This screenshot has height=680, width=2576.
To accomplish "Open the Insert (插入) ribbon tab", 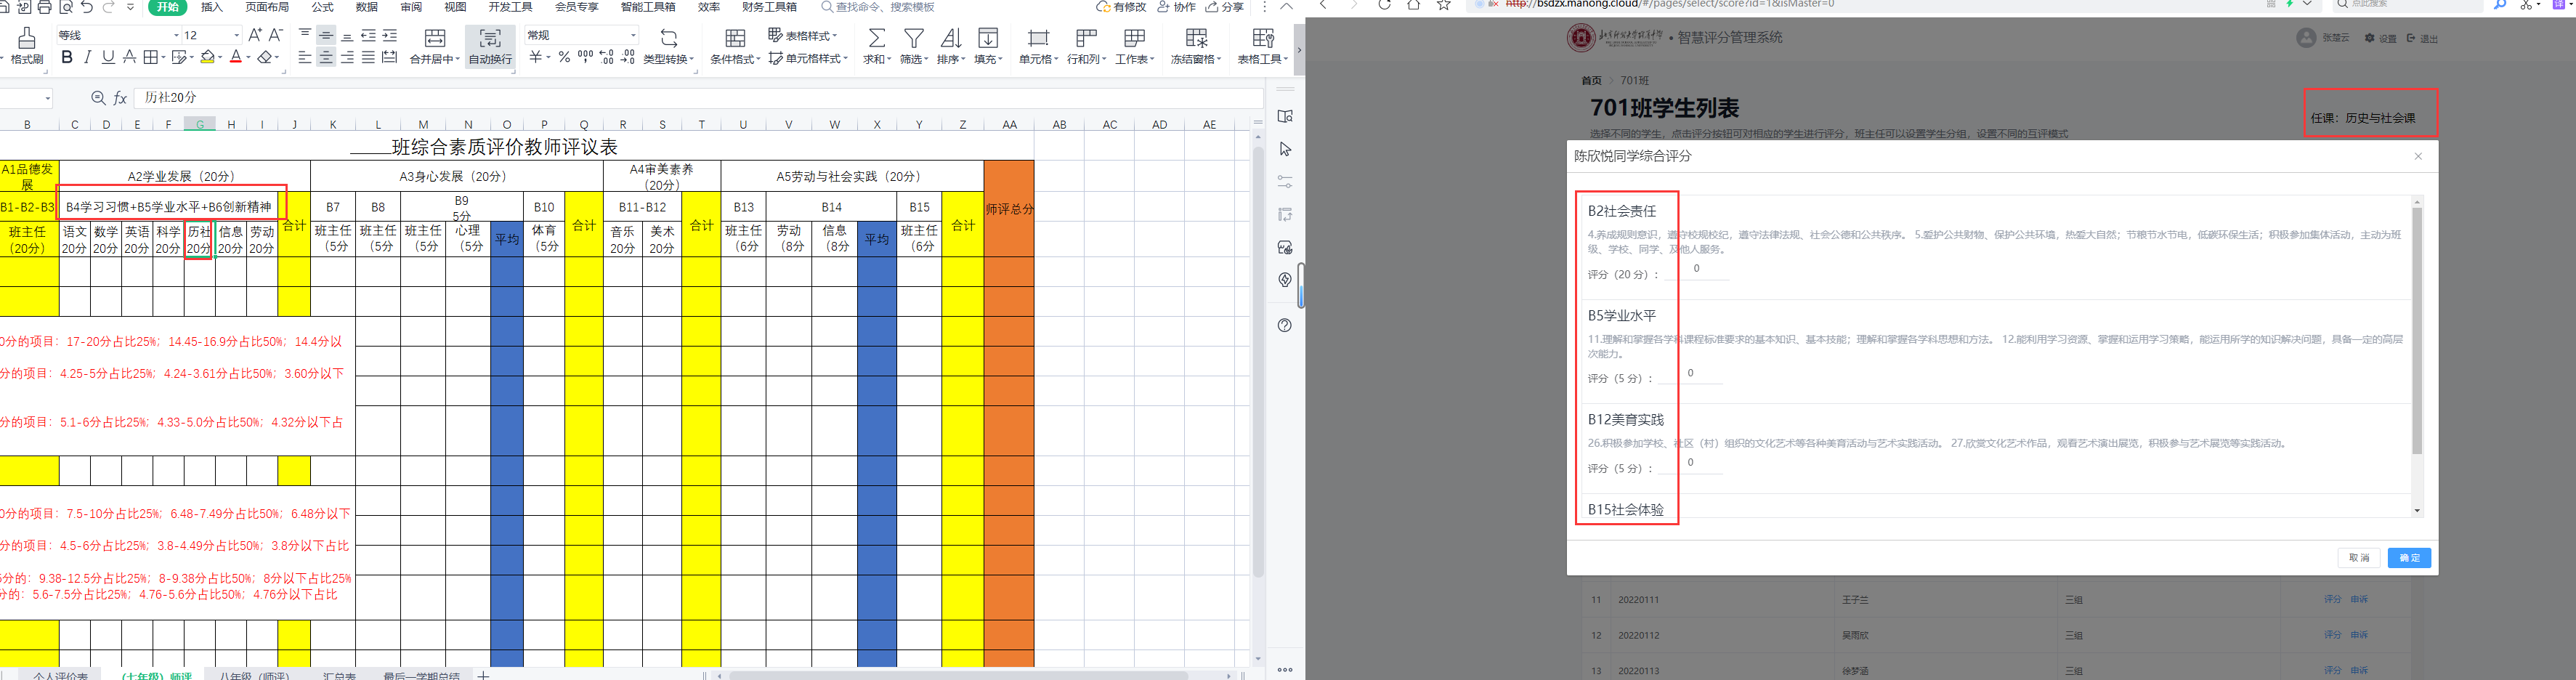I will pos(212,7).
